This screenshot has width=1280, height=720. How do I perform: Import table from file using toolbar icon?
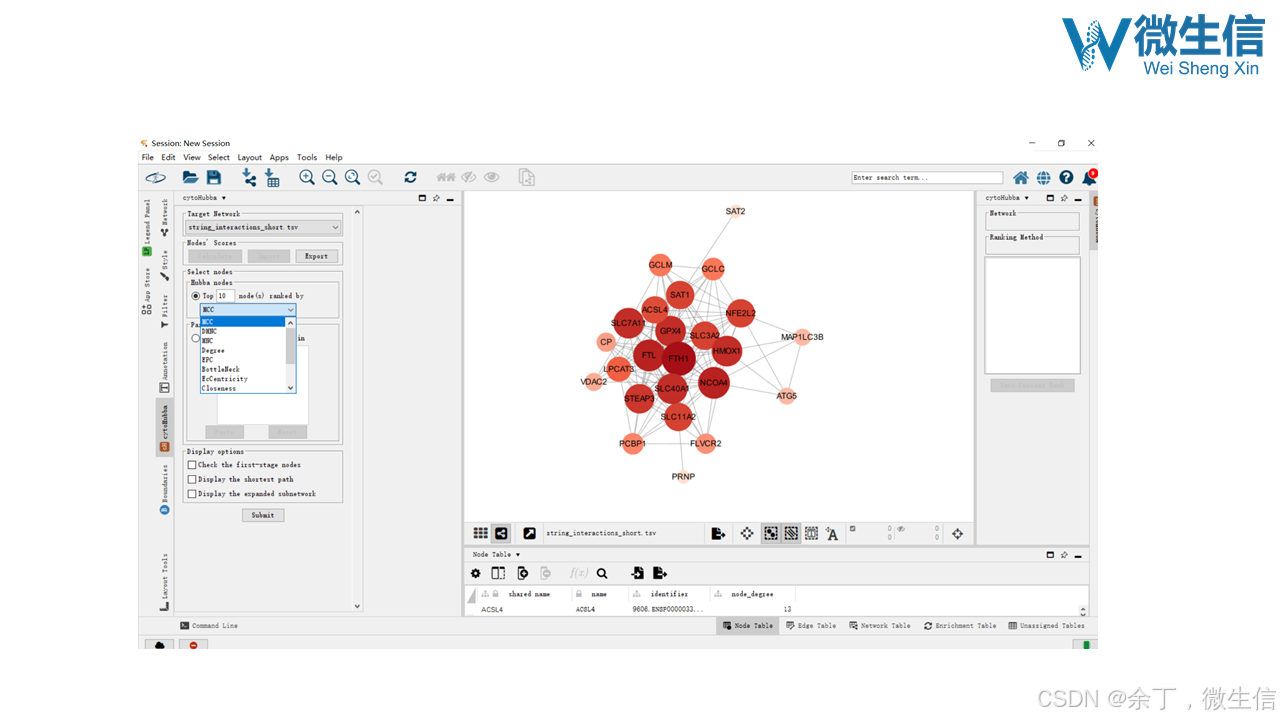(x=271, y=177)
